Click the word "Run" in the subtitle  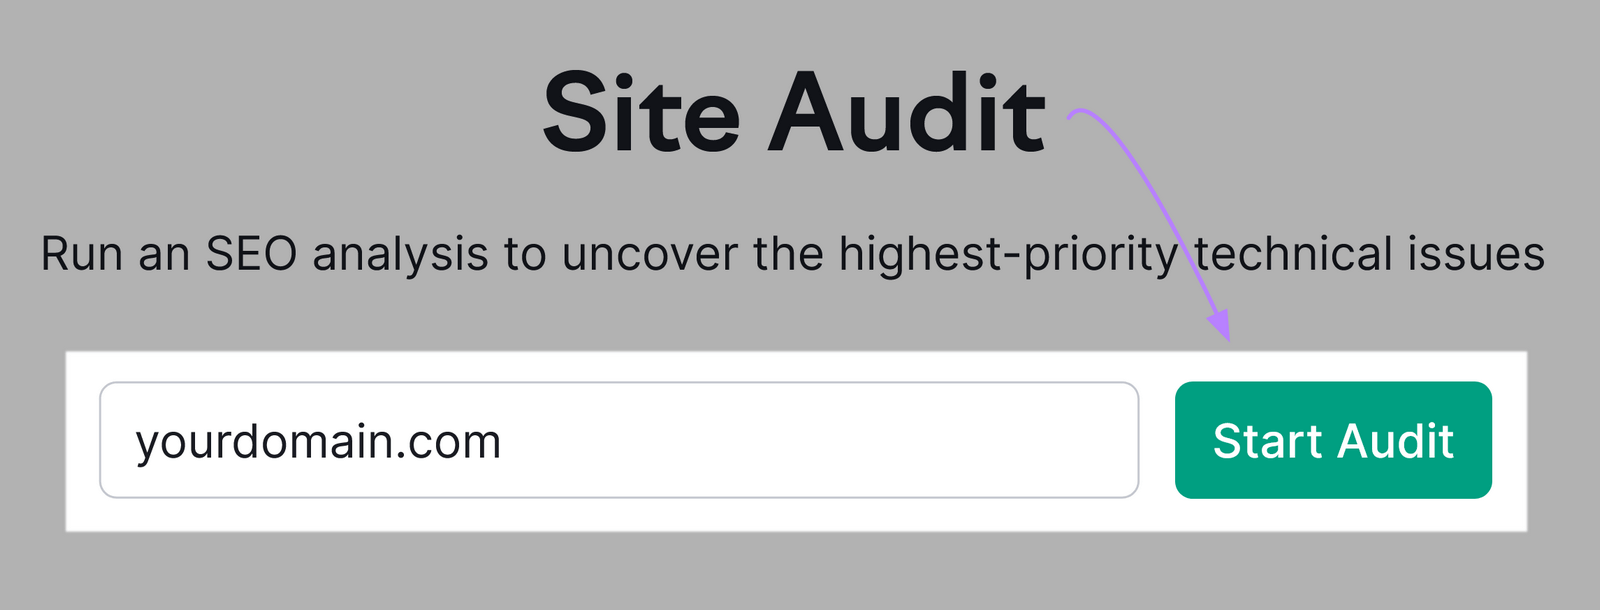pos(82,254)
